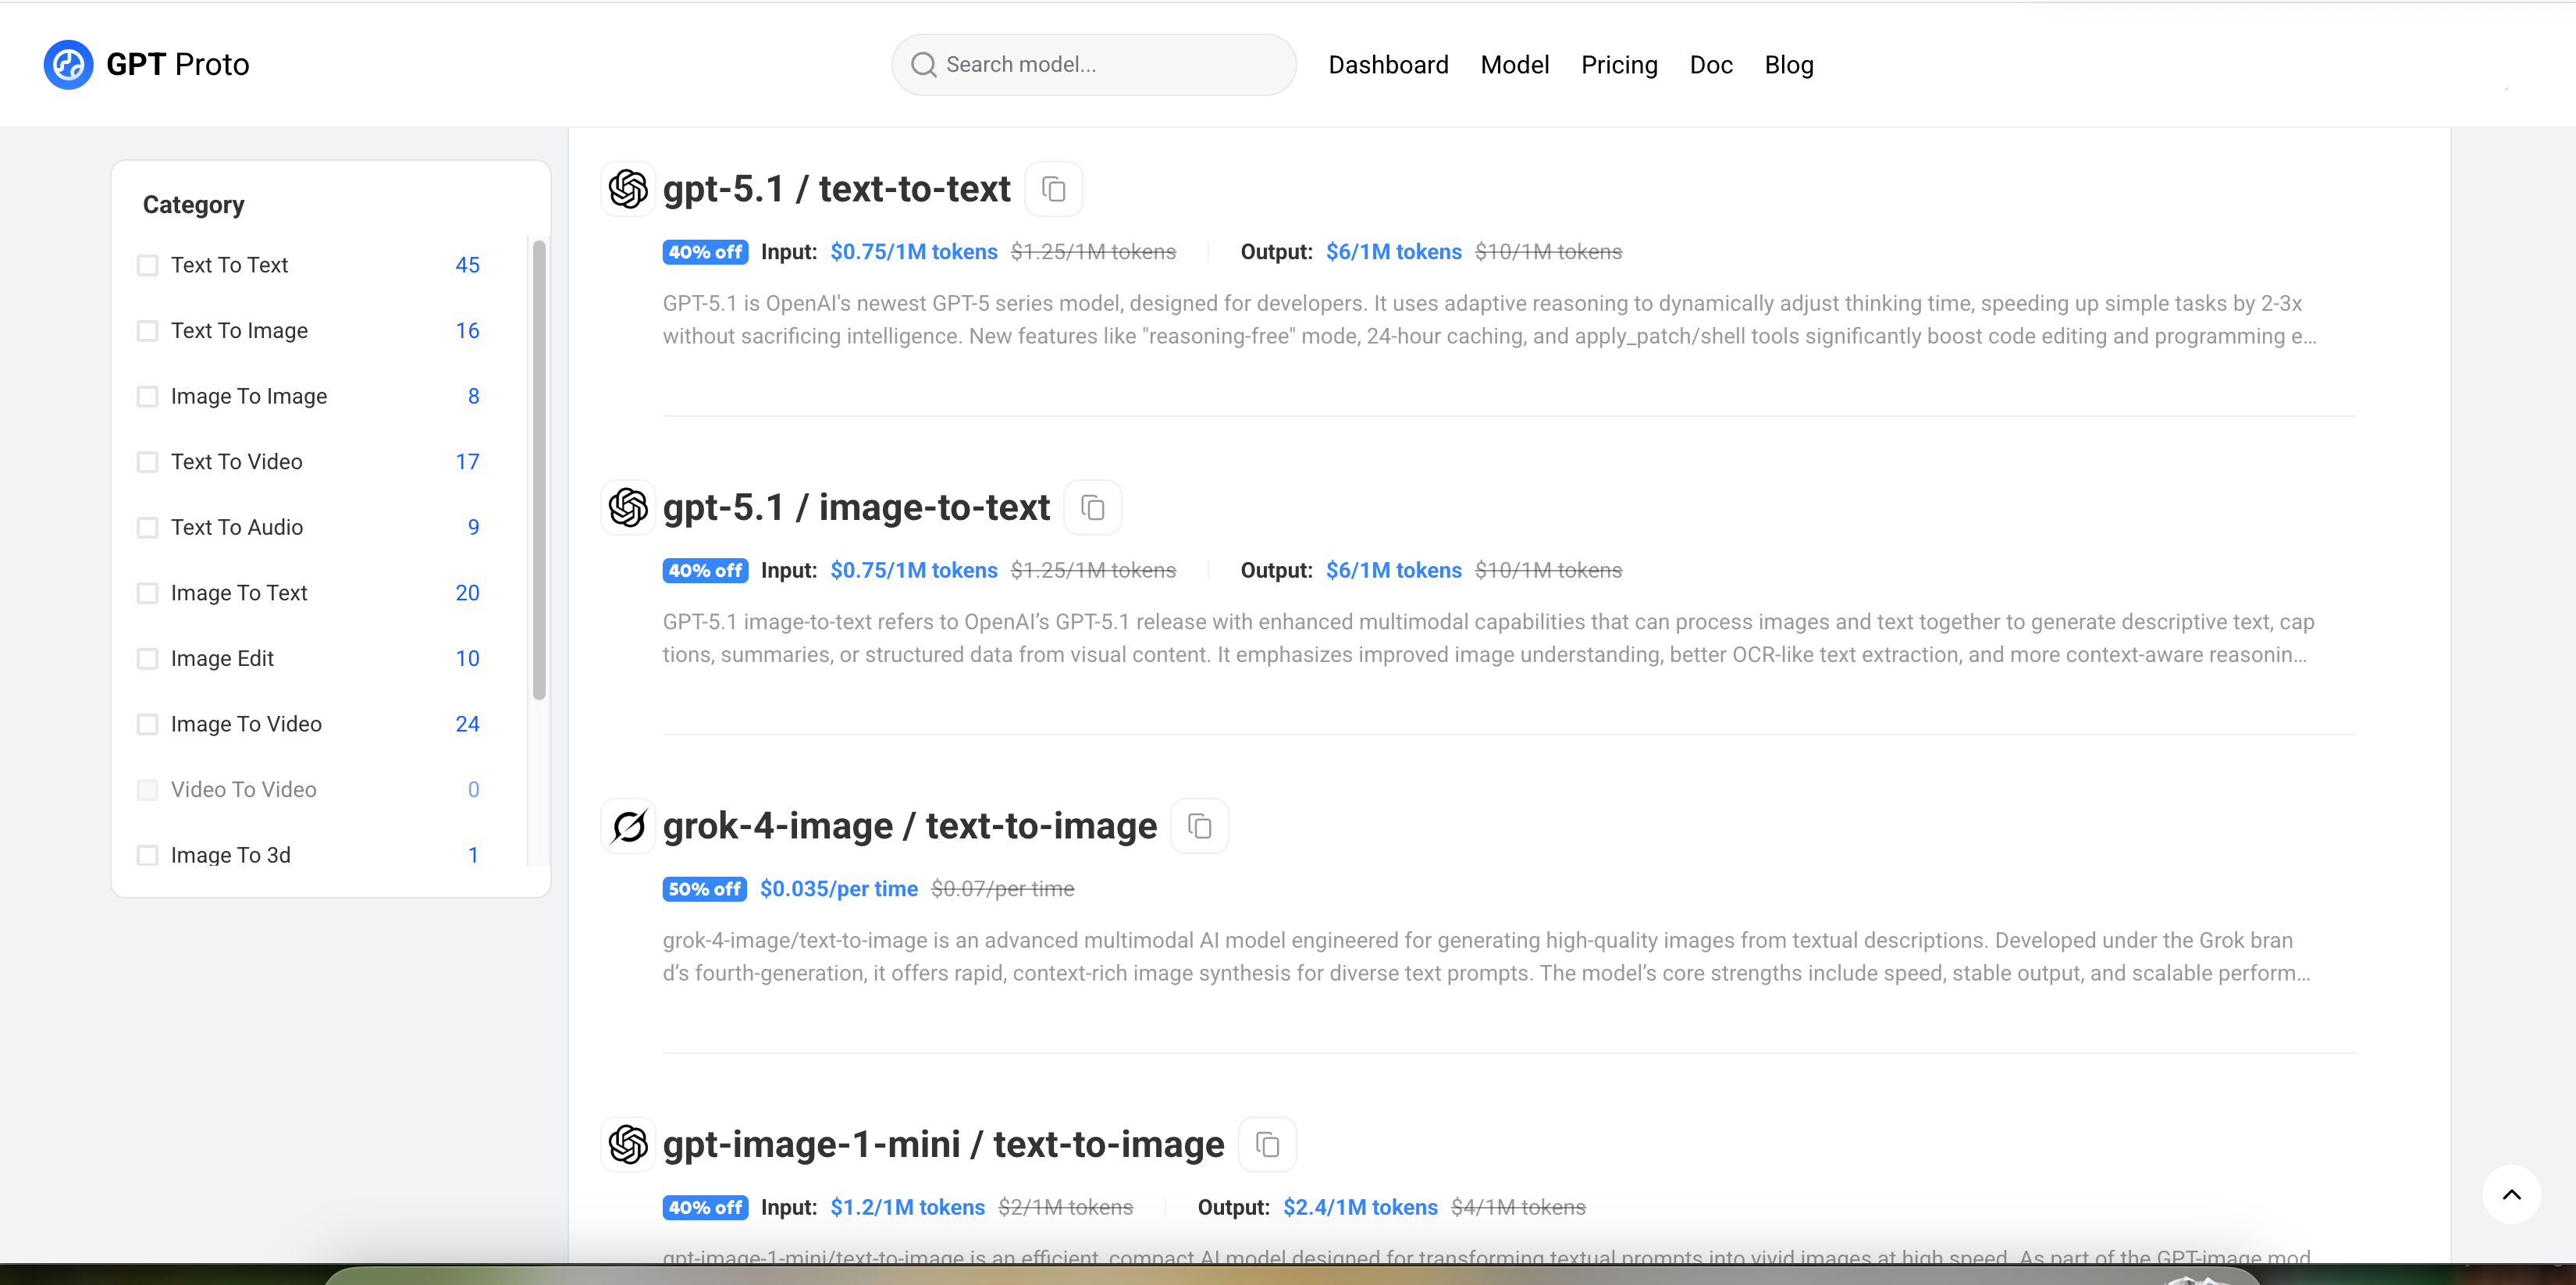Check the Text To Text category
The width and height of the screenshot is (2576, 1285).
147,265
